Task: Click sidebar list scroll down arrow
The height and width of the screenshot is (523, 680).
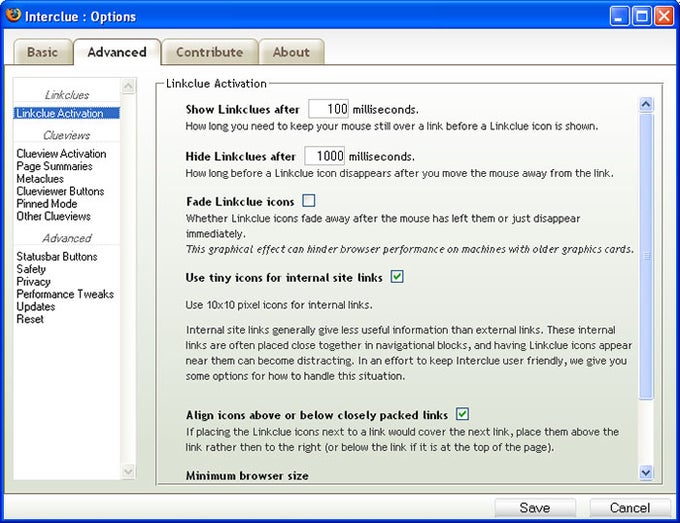Action: [x=128, y=471]
